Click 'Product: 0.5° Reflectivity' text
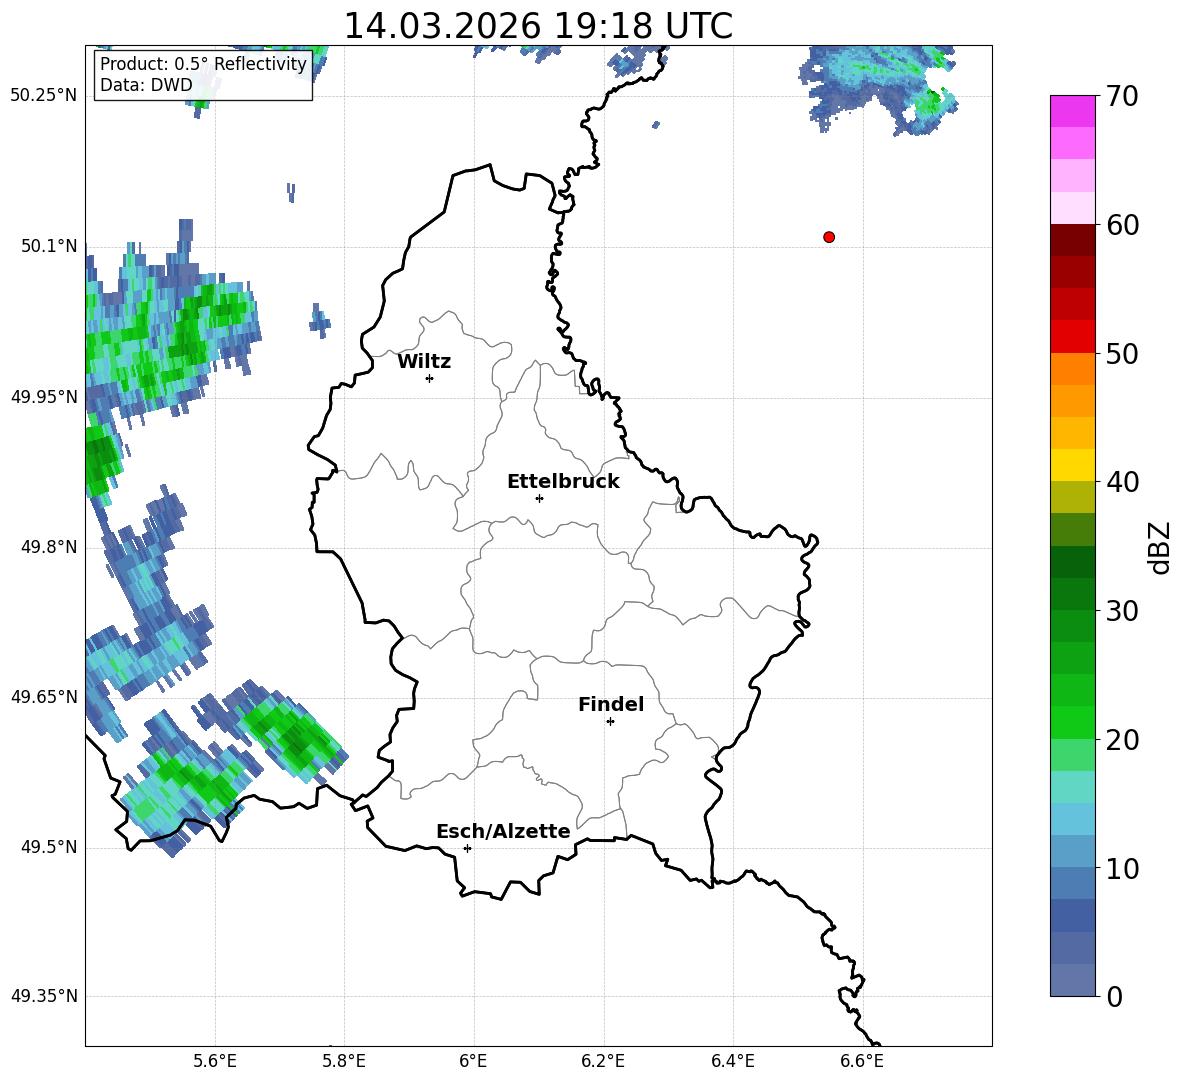Screen dimensions: 1184x1081 click(203, 64)
